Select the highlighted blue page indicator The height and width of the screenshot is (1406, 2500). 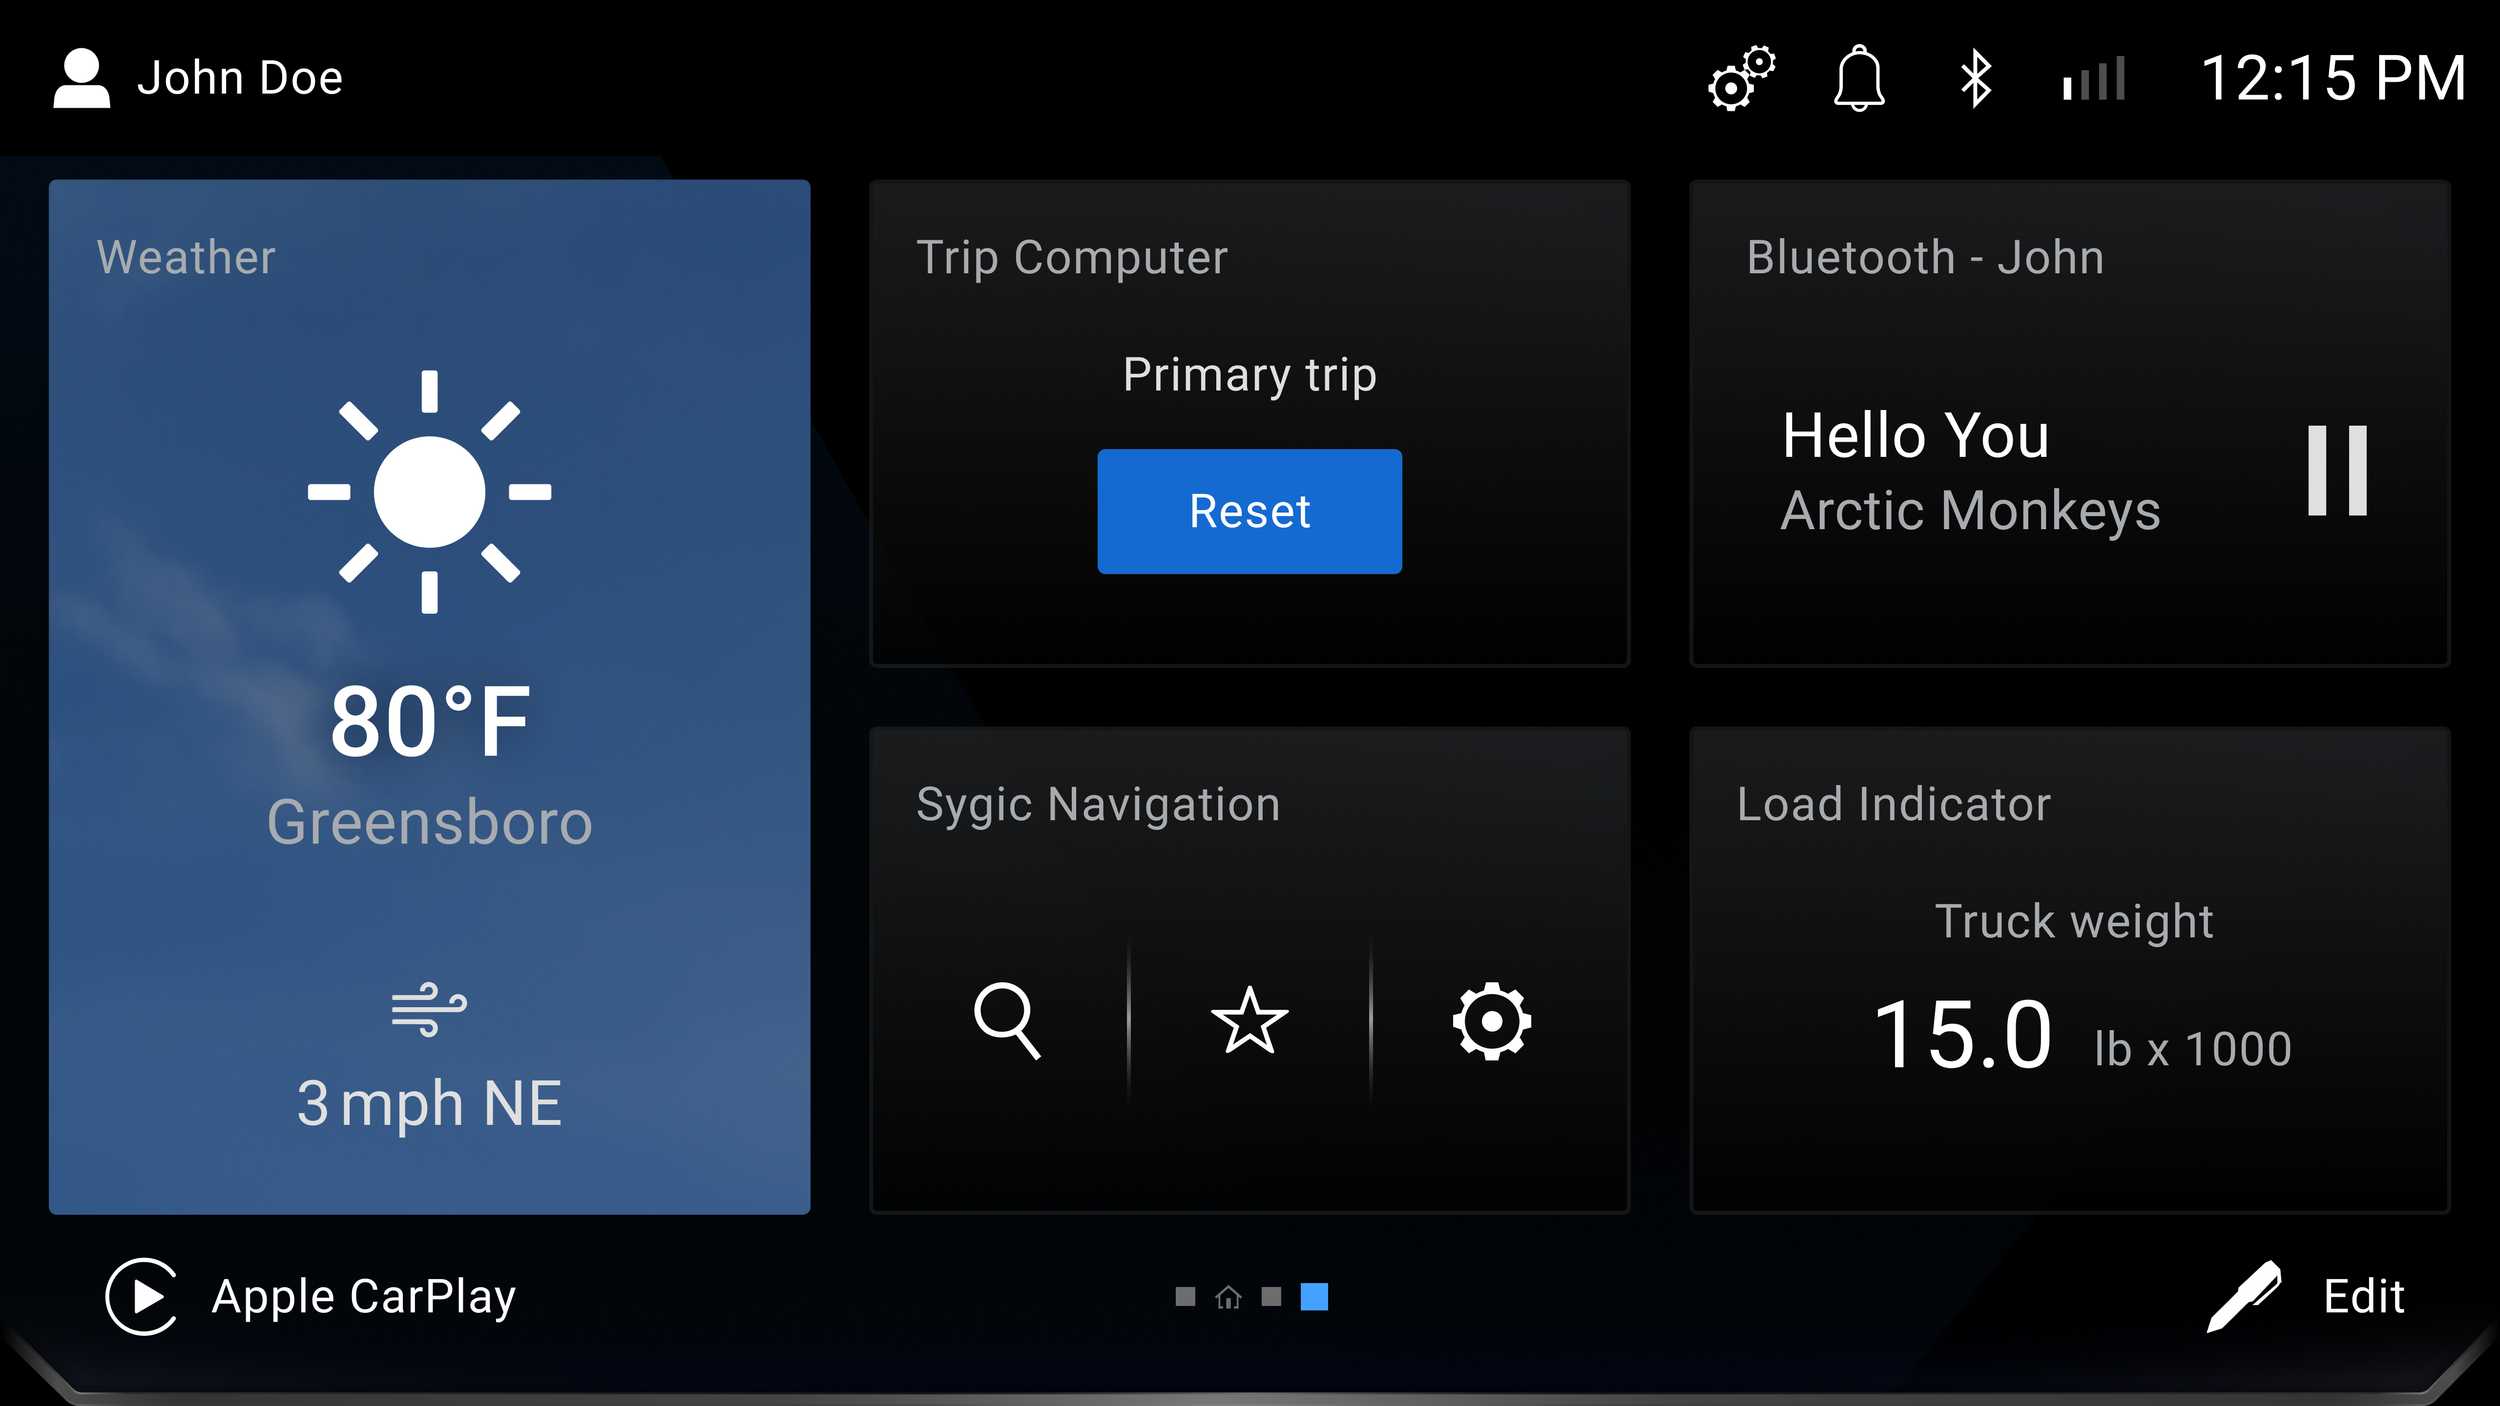(x=1314, y=1297)
